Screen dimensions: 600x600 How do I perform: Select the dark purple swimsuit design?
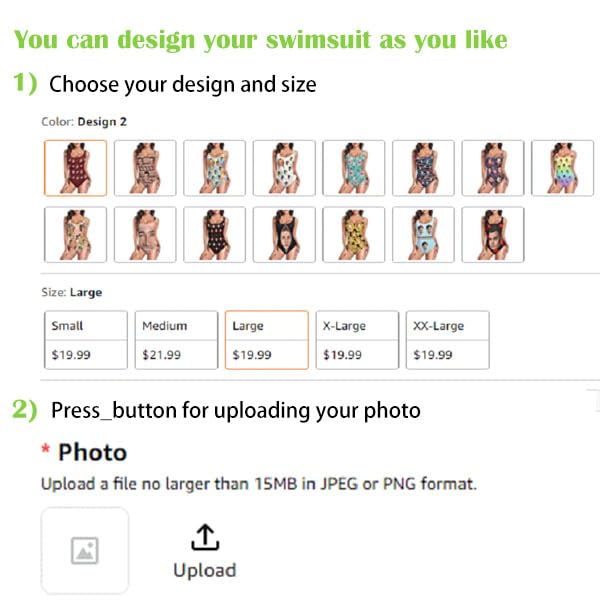pyautogui.click(x=492, y=168)
